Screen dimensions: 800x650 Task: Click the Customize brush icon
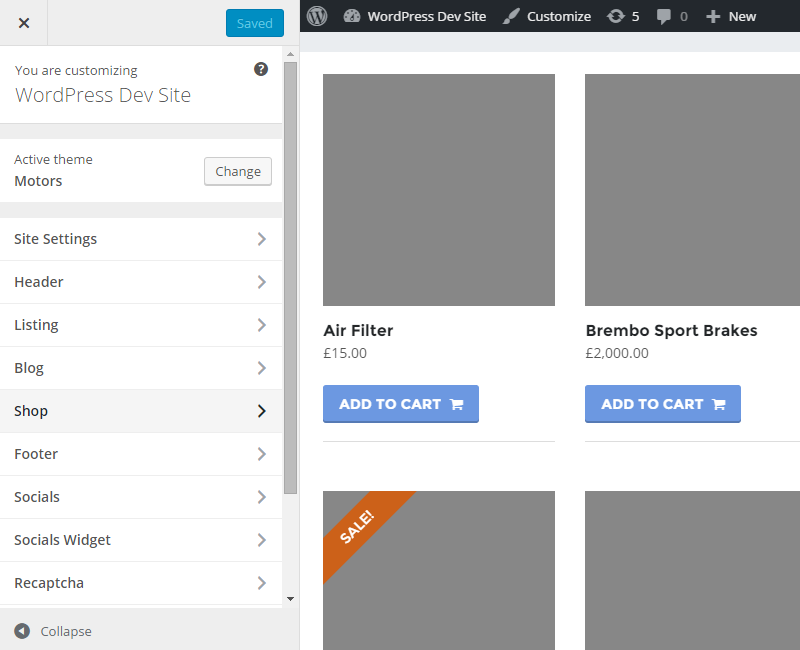(511, 16)
